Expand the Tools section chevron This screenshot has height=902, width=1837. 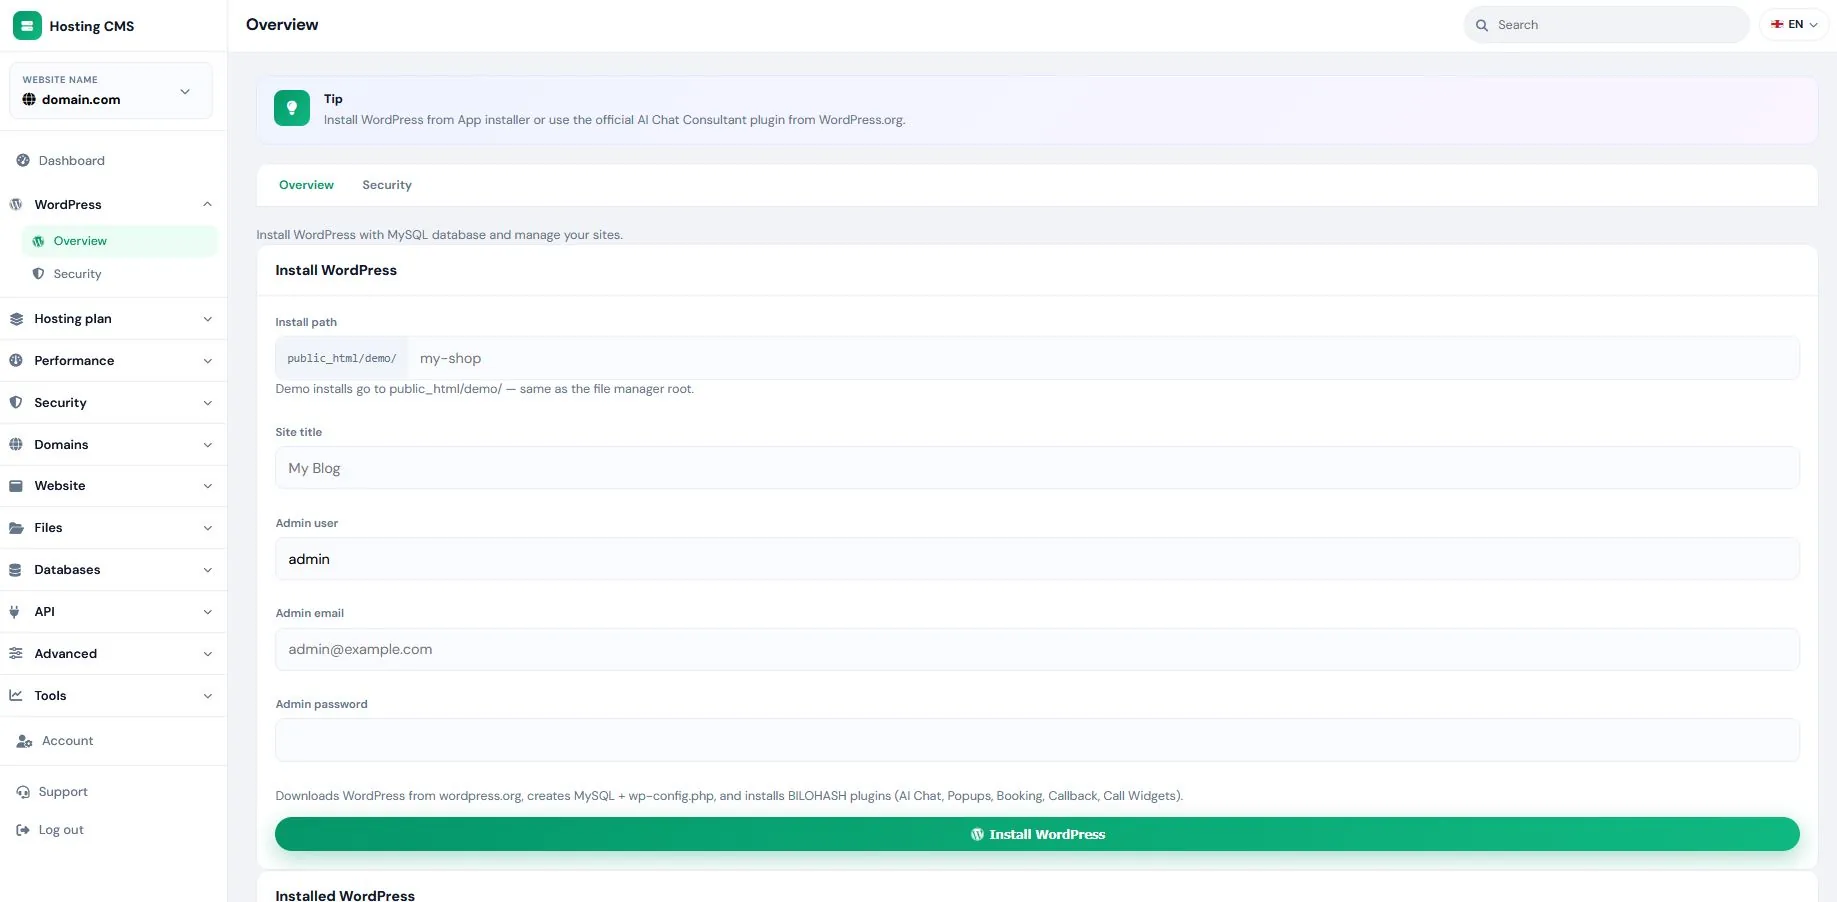[x=207, y=696]
